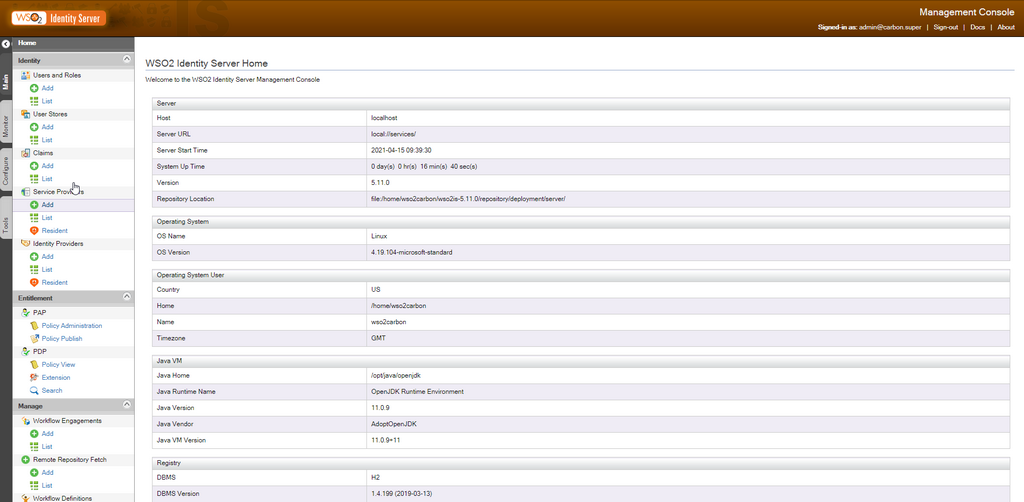Click Resident icon under Service Providers
This screenshot has height=502, width=1024.
click(x=34, y=231)
